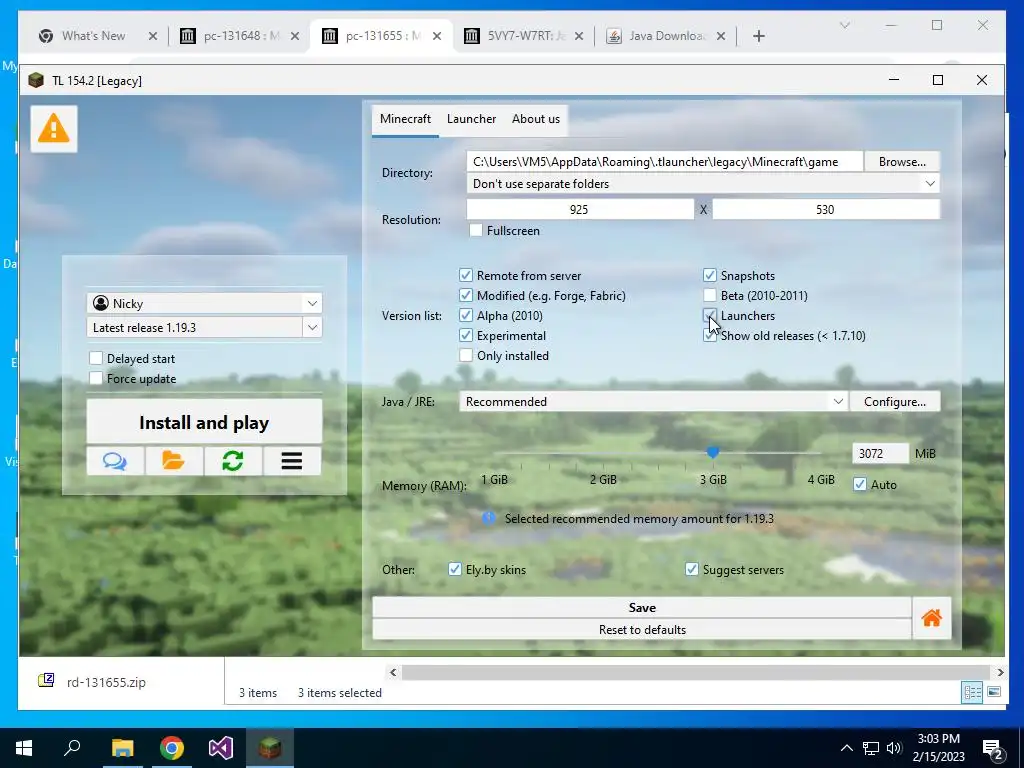Image resolution: width=1024 pixels, height=768 pixels.
Task: Expand the Nicky account dropdown
Action: click(x=312, y=303)
